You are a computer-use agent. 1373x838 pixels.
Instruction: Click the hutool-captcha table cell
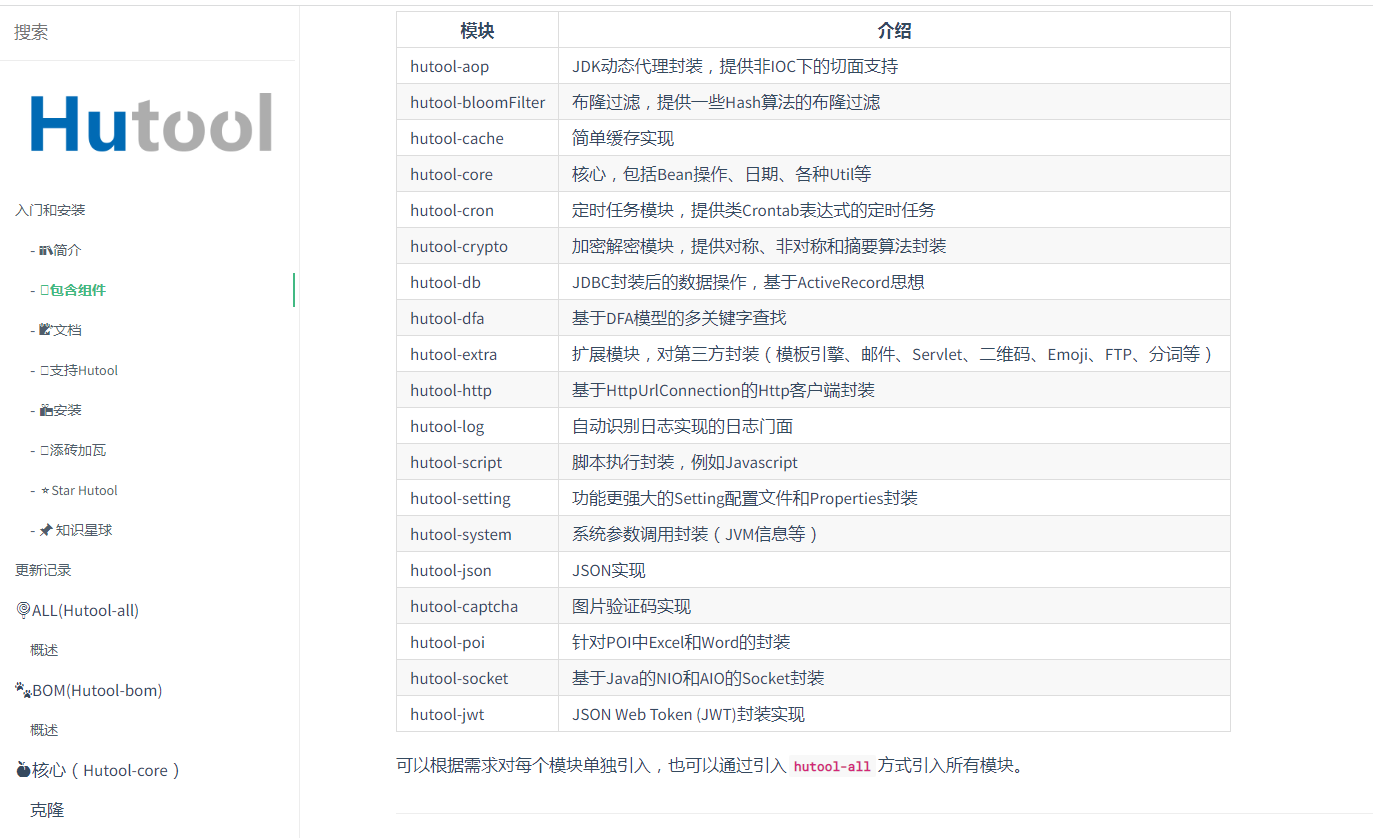pos(477,606)
